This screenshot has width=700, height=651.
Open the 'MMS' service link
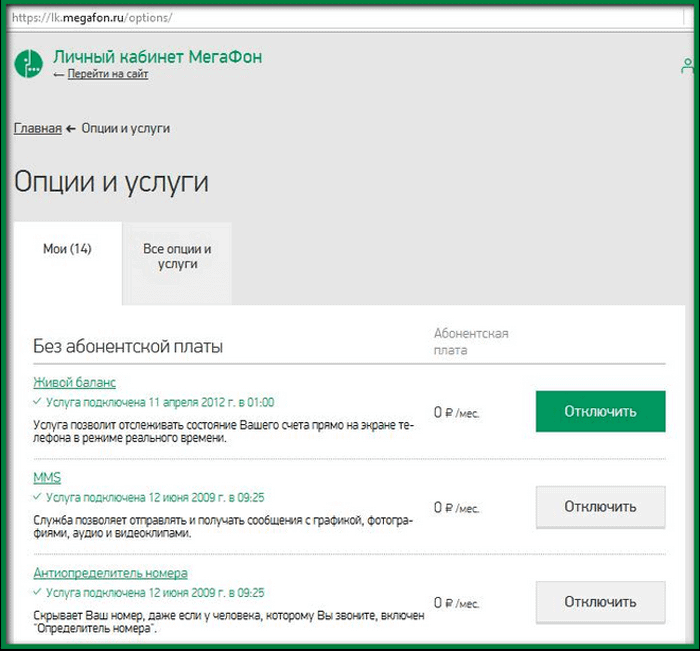click(47, 477)
